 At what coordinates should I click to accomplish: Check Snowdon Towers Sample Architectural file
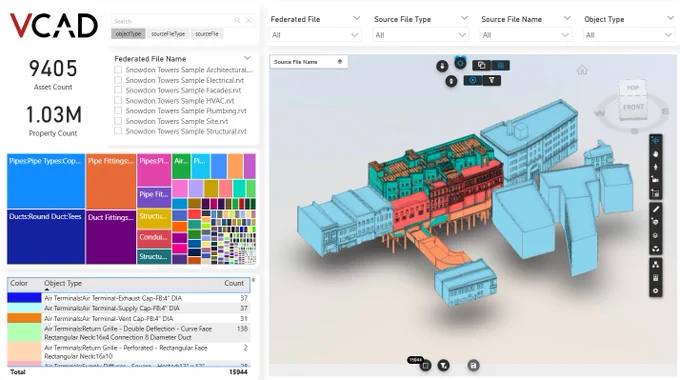tap(118, 70)
